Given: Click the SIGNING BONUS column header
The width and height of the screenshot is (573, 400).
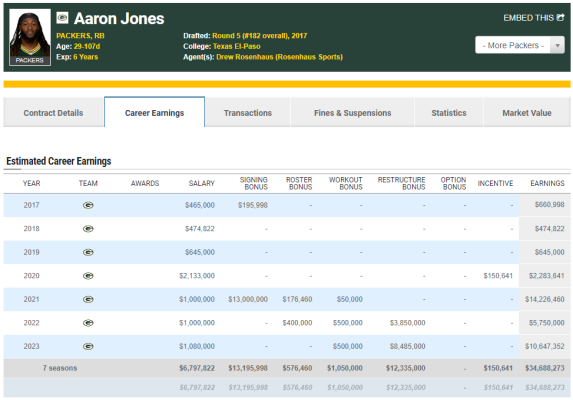Looking at the screenshot, I should [254, 183].
